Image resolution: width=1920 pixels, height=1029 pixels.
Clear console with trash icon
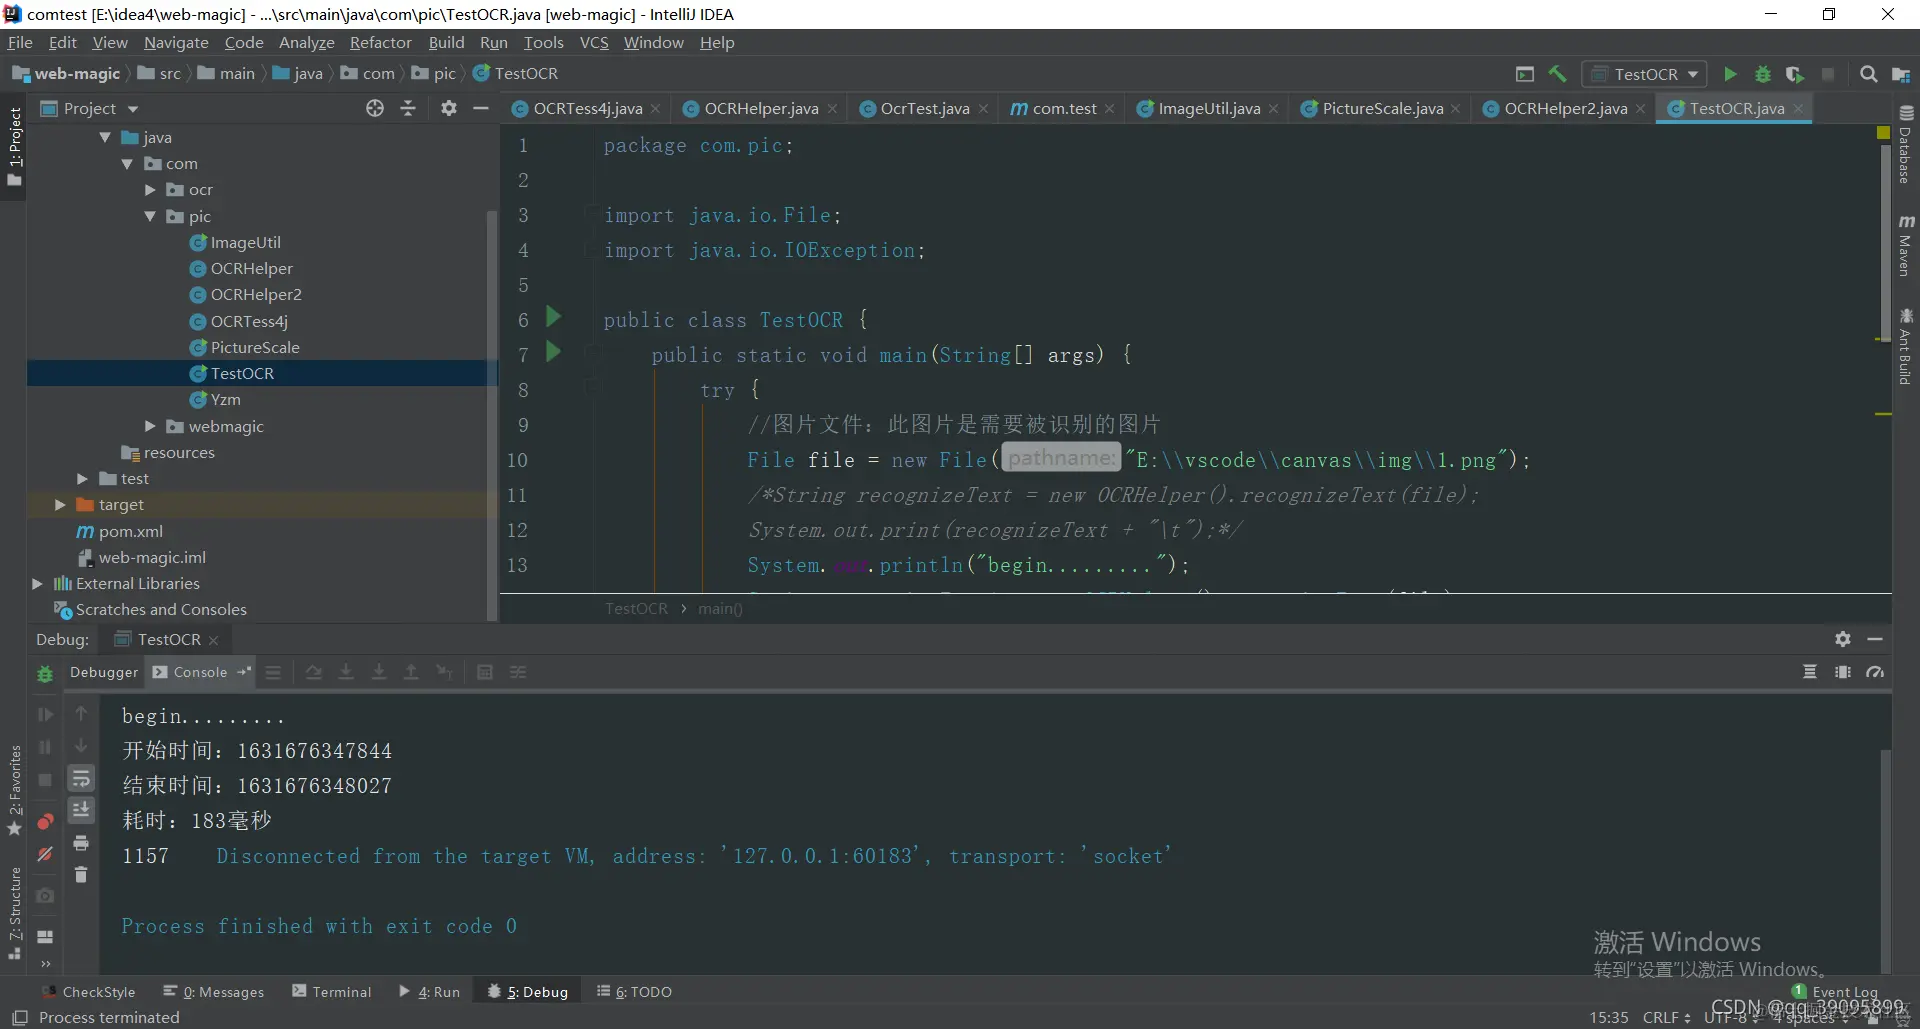point(81,875)
